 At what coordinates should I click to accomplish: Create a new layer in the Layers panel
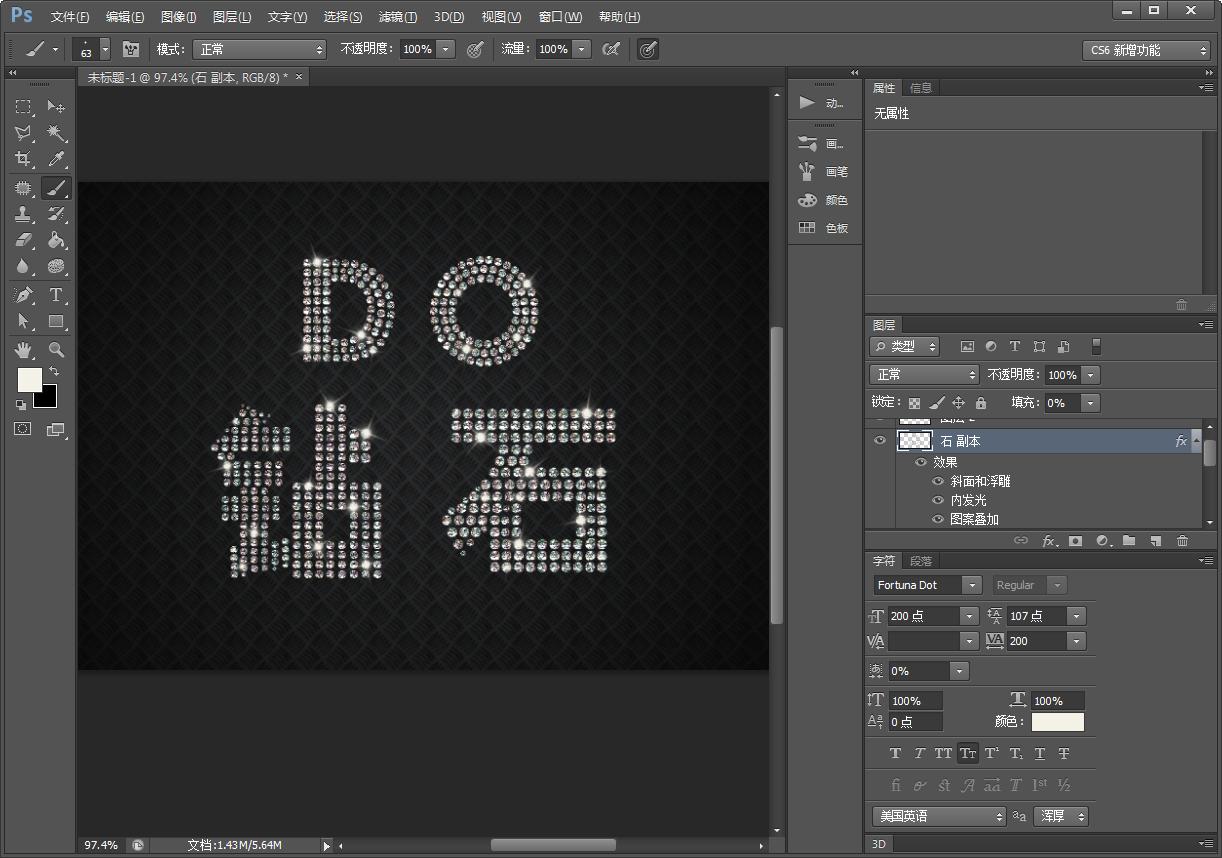click(x=1157, y=540)
